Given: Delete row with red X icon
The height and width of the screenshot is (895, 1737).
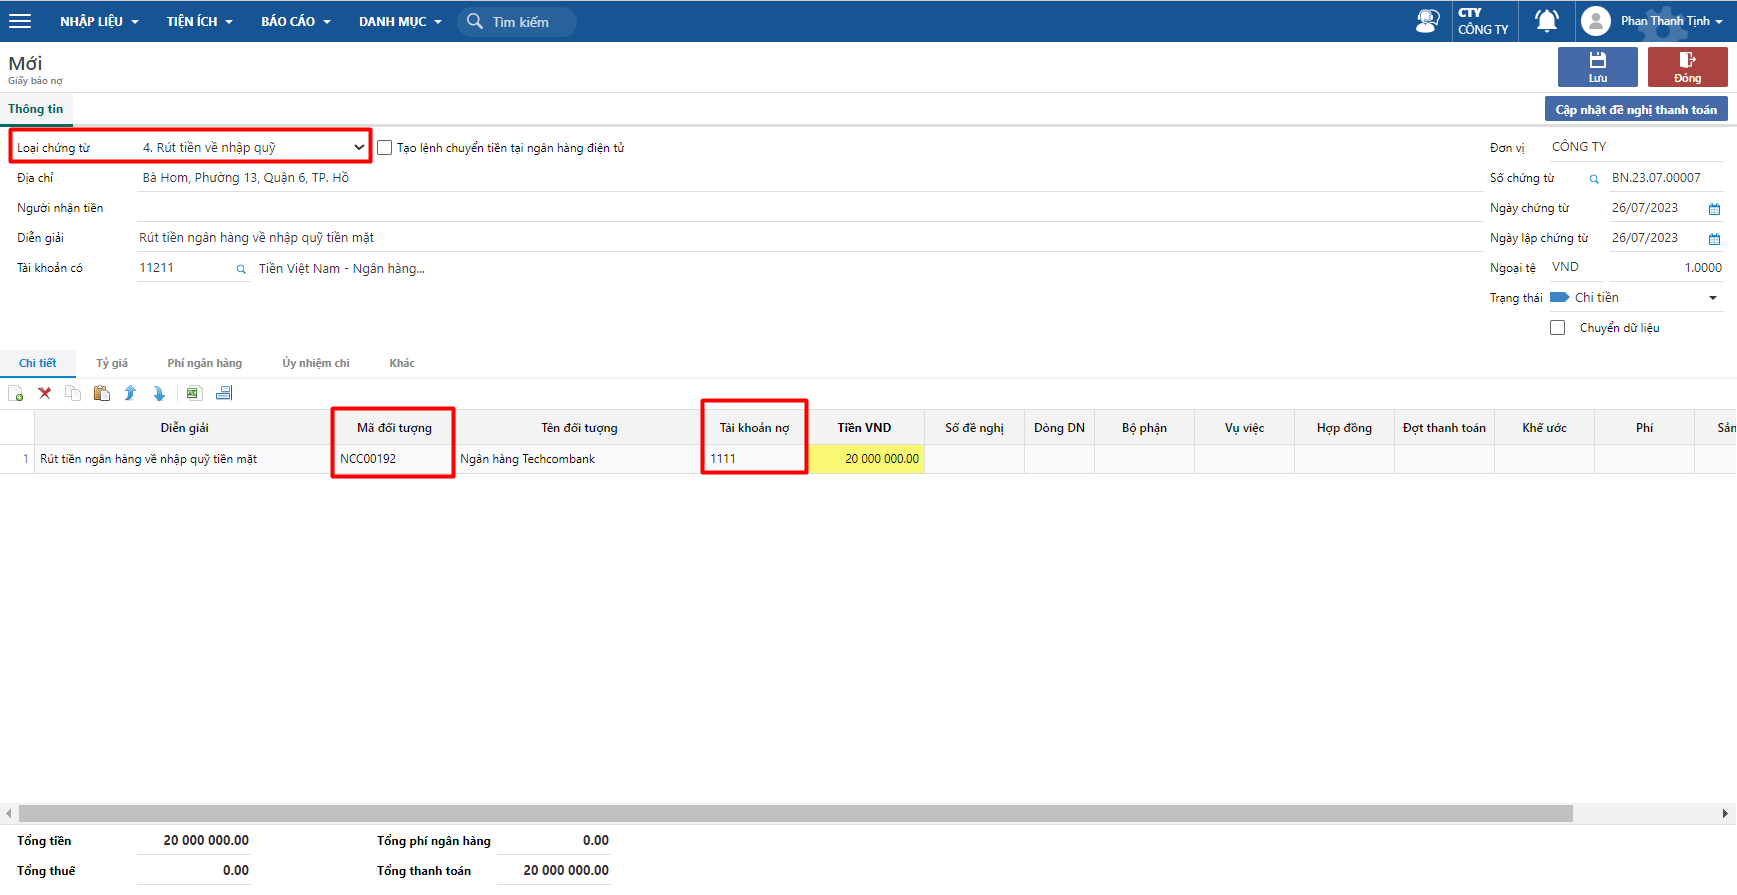Looking at the screenshot, I should point(45,394).
